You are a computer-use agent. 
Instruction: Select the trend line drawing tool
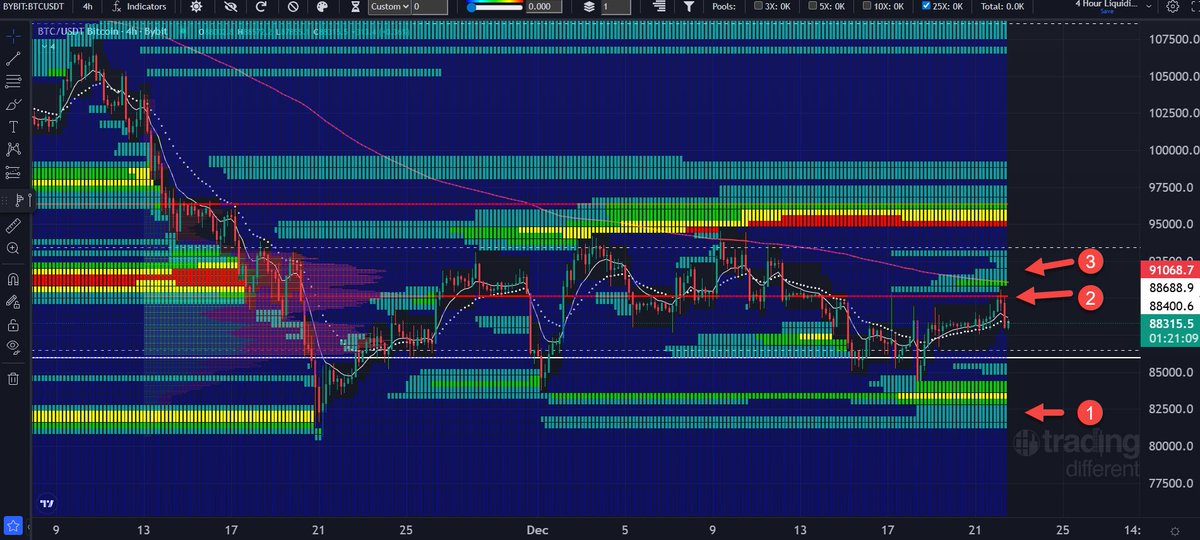[x=13, y=58]
